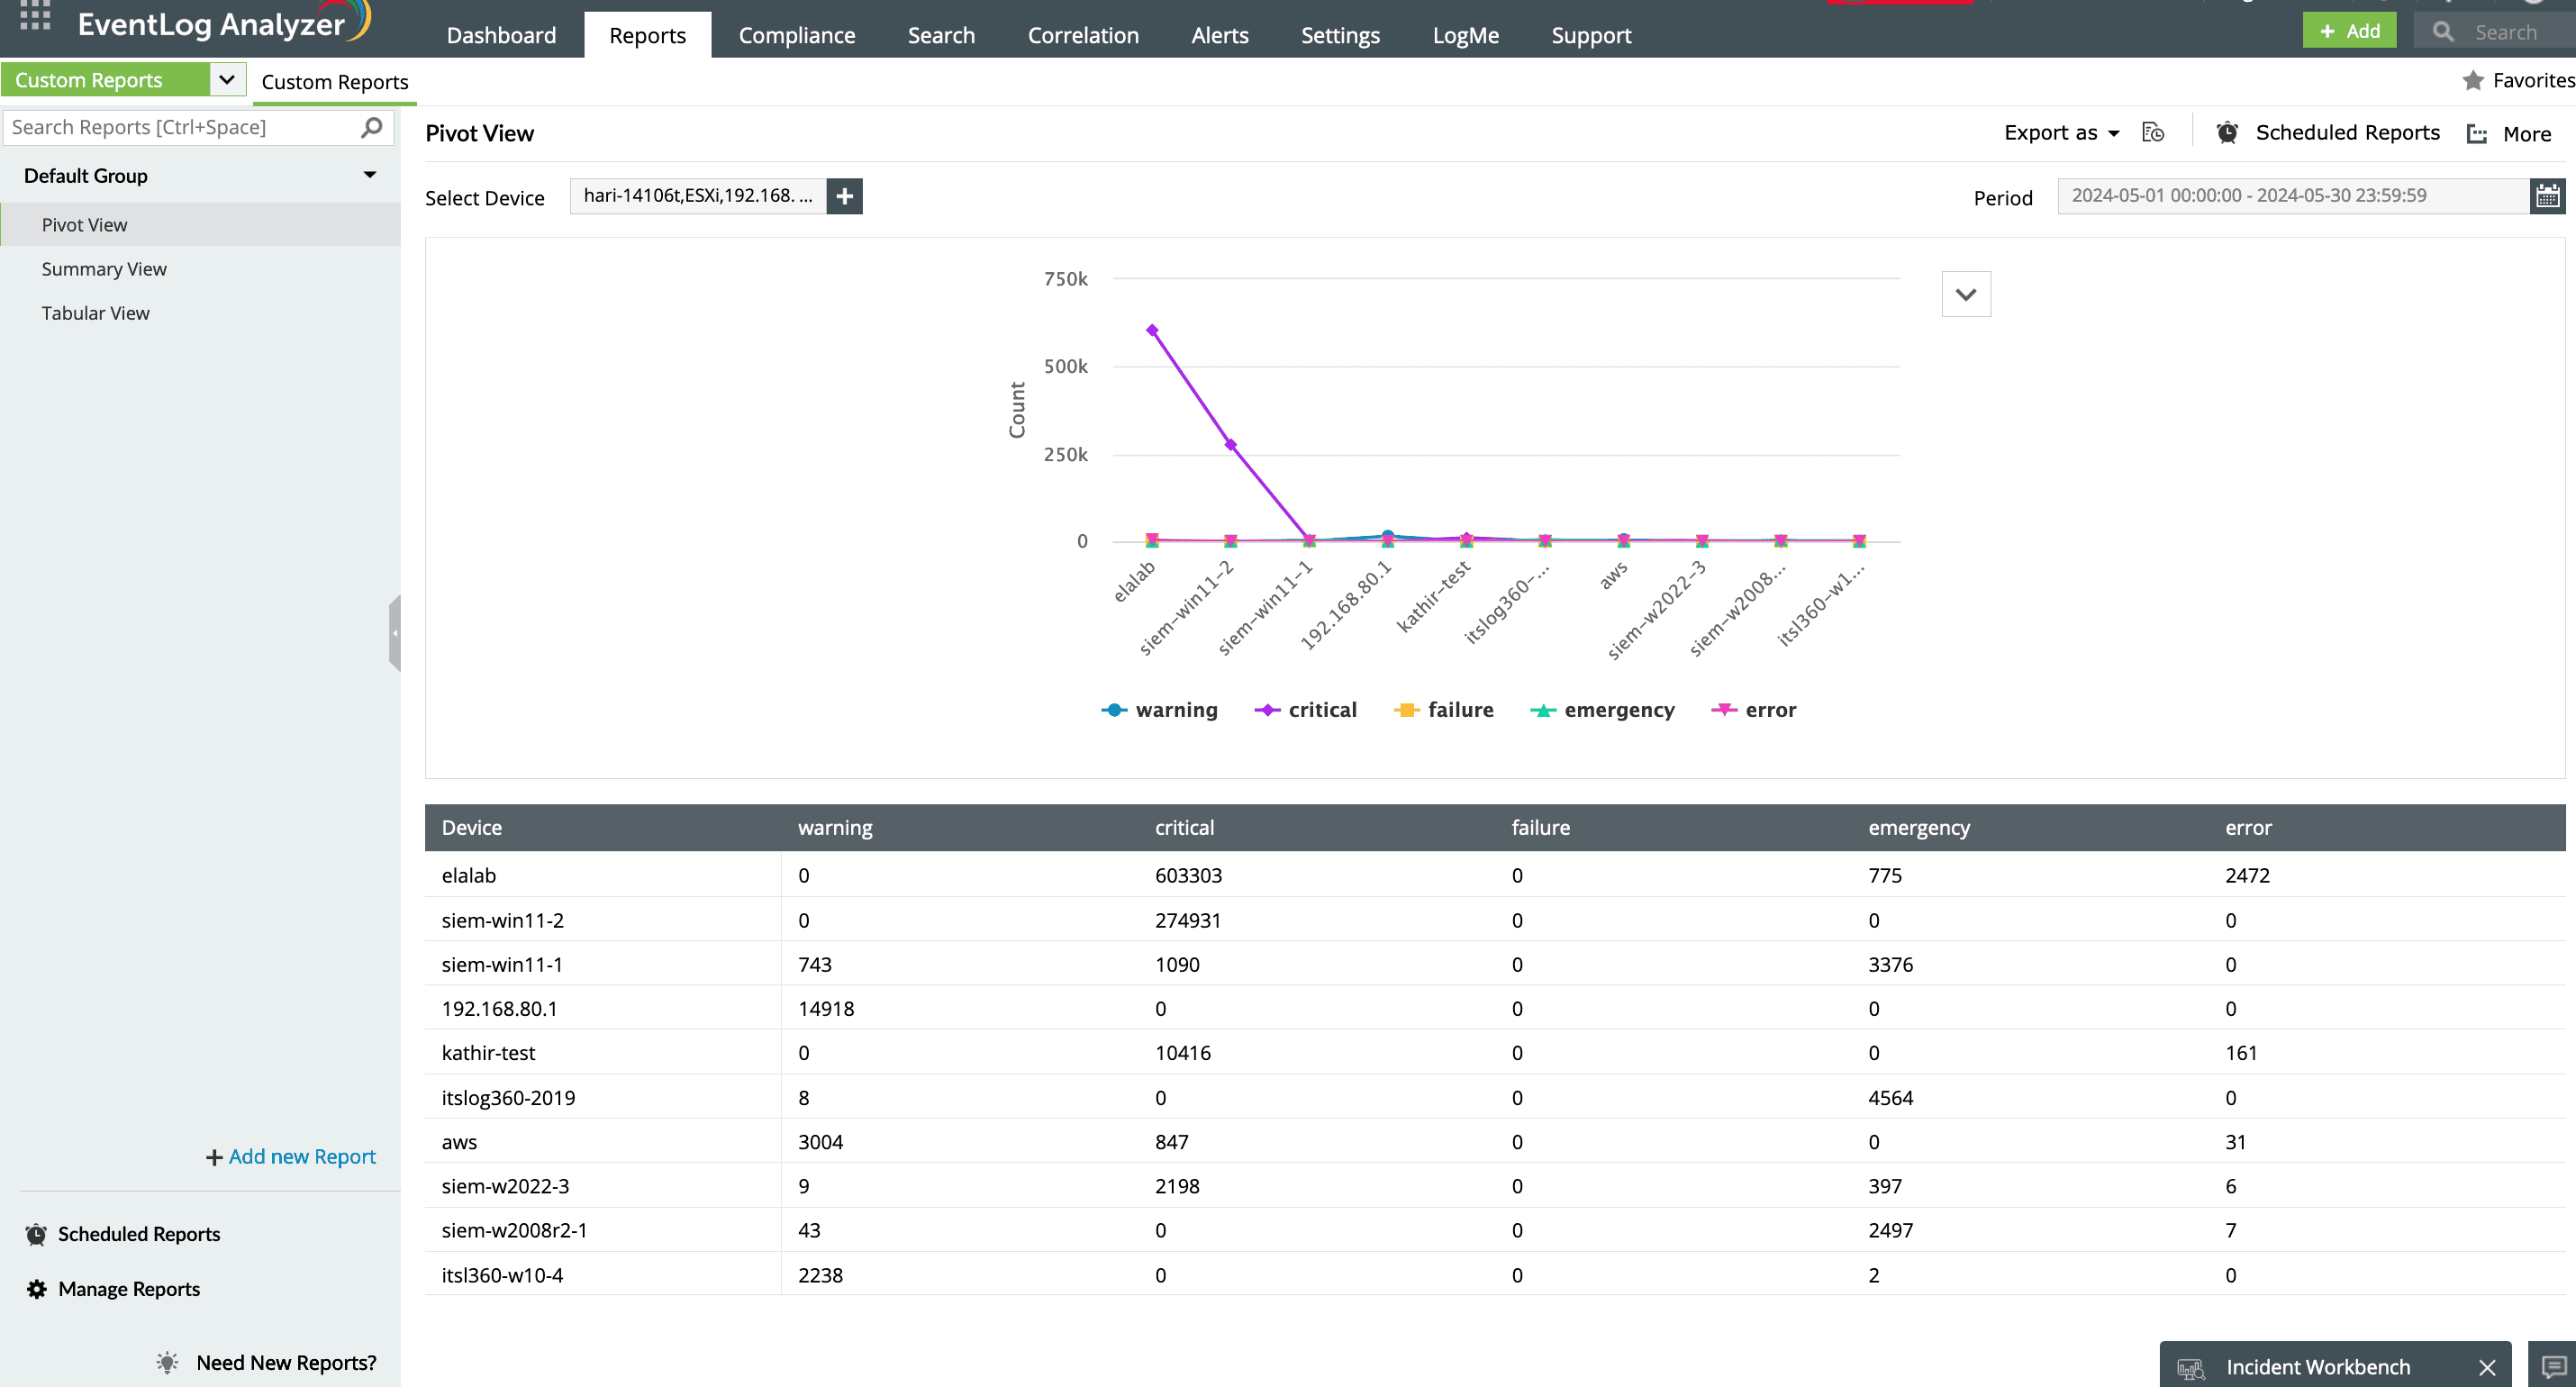Open the apps grid icon top-left
The image size is (2576, 1387).
[x=33, y=16]
